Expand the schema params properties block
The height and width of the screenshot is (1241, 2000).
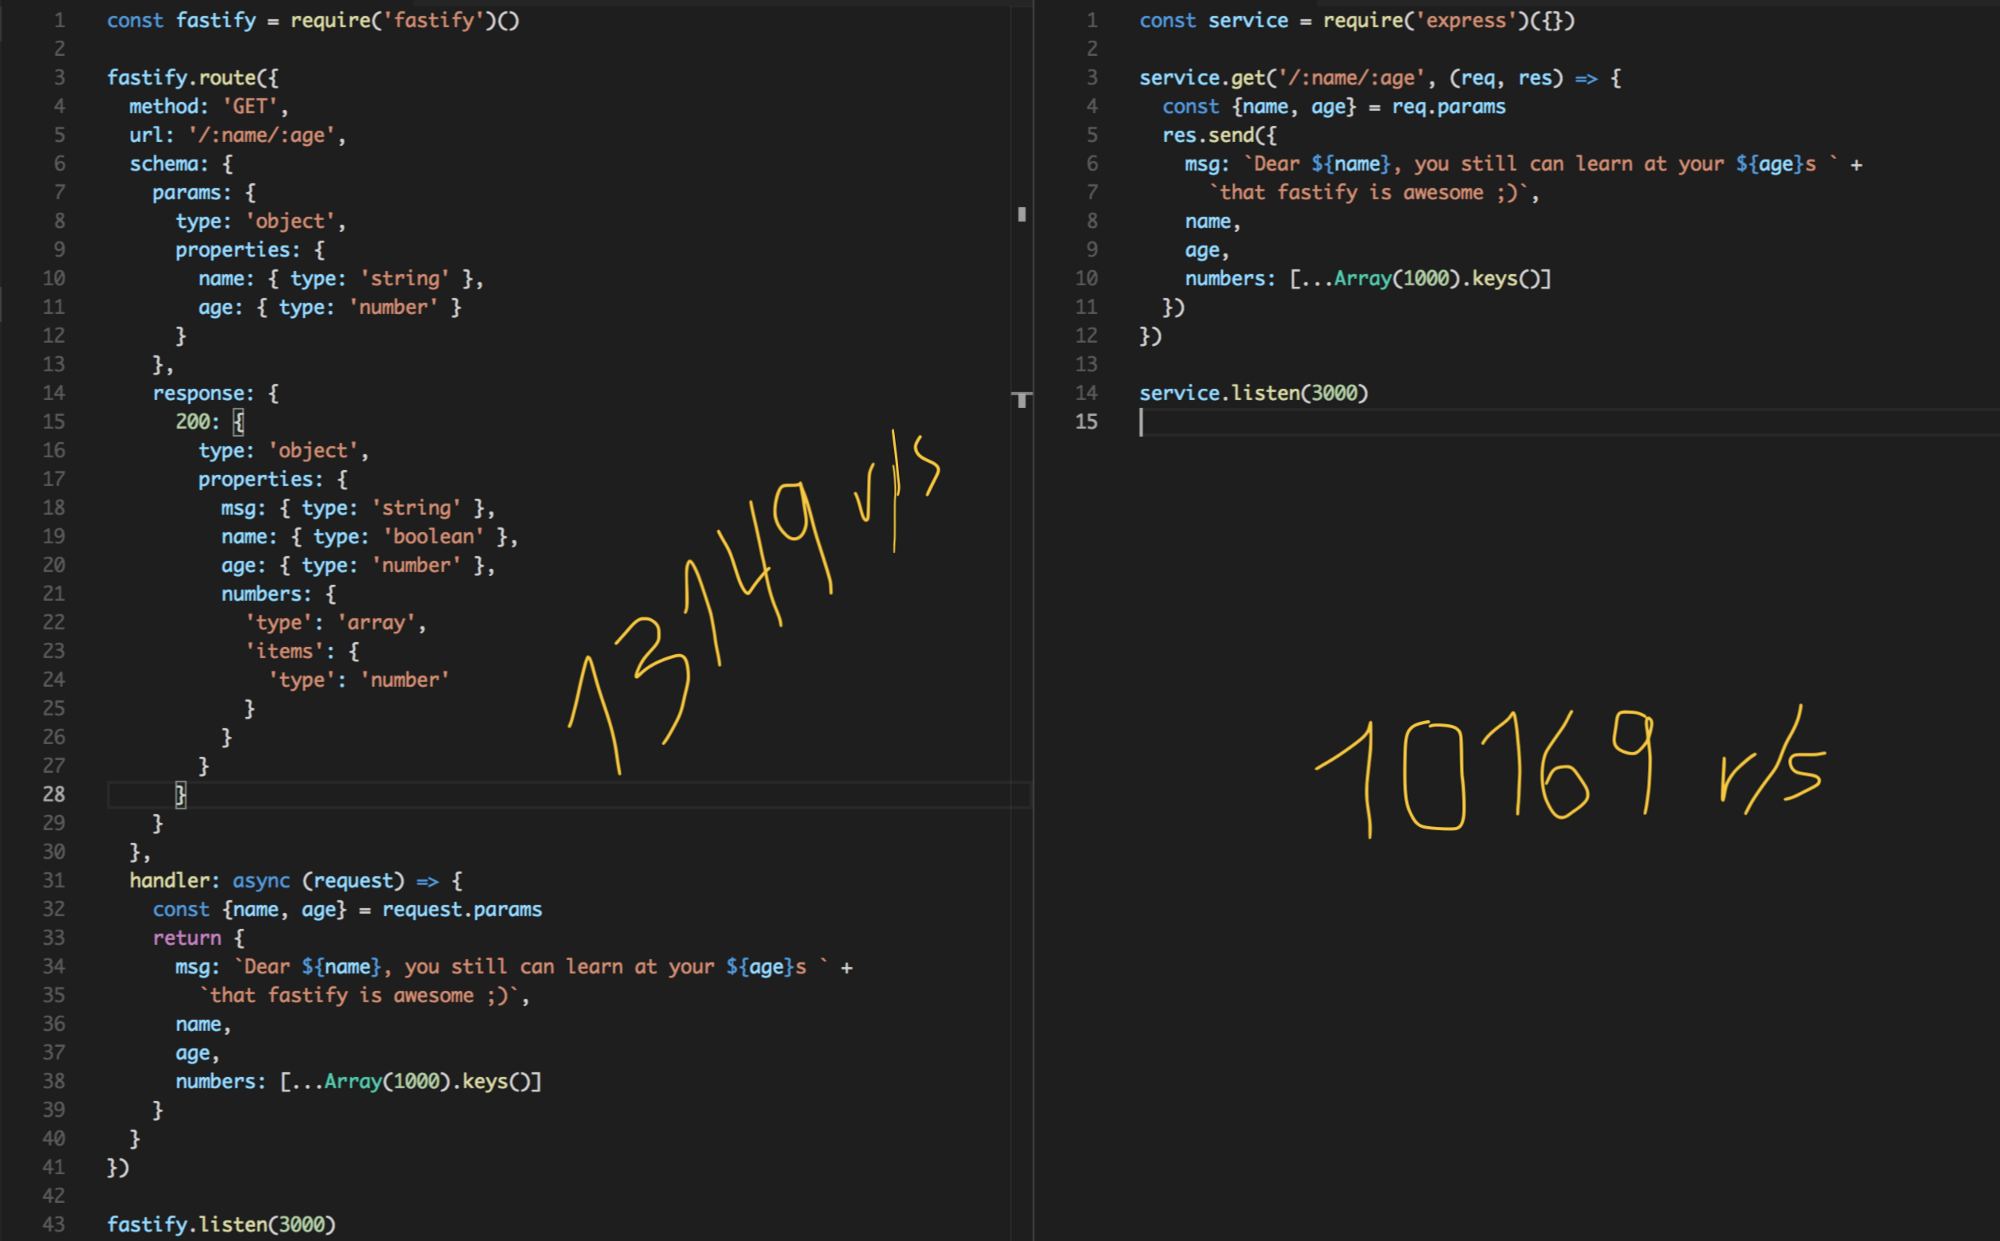pyautogui.click(x=89, y=250)
